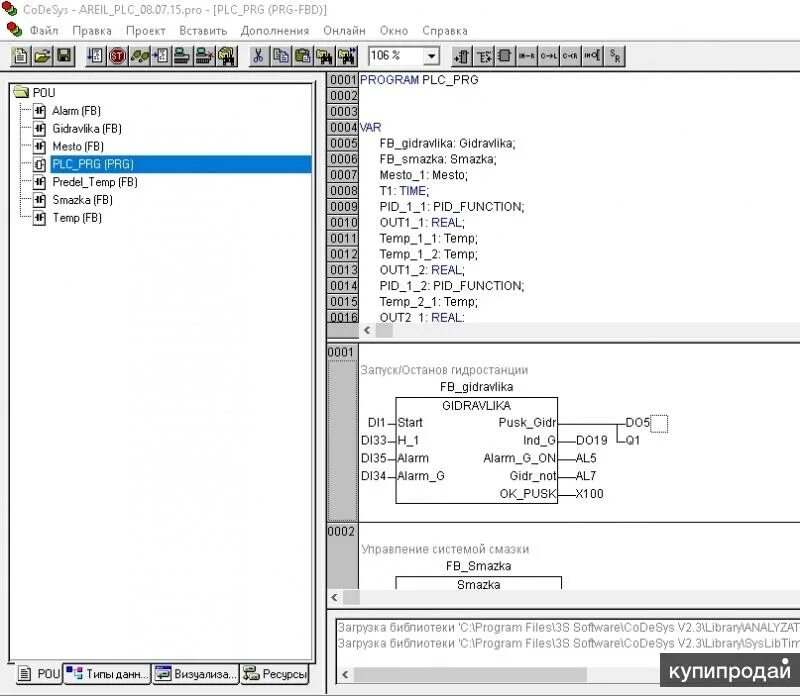Click the Assign toolbar icon

(x=527, y=56)
